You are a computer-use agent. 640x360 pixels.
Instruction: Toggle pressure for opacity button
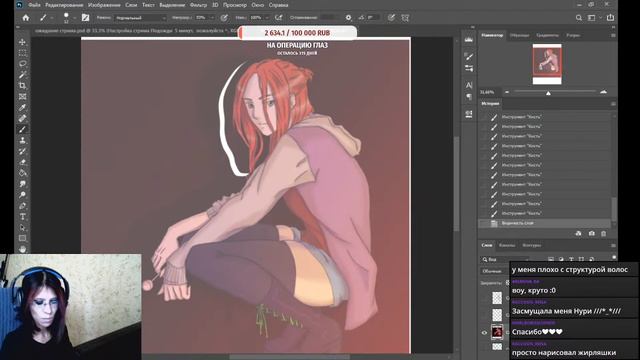224,18
